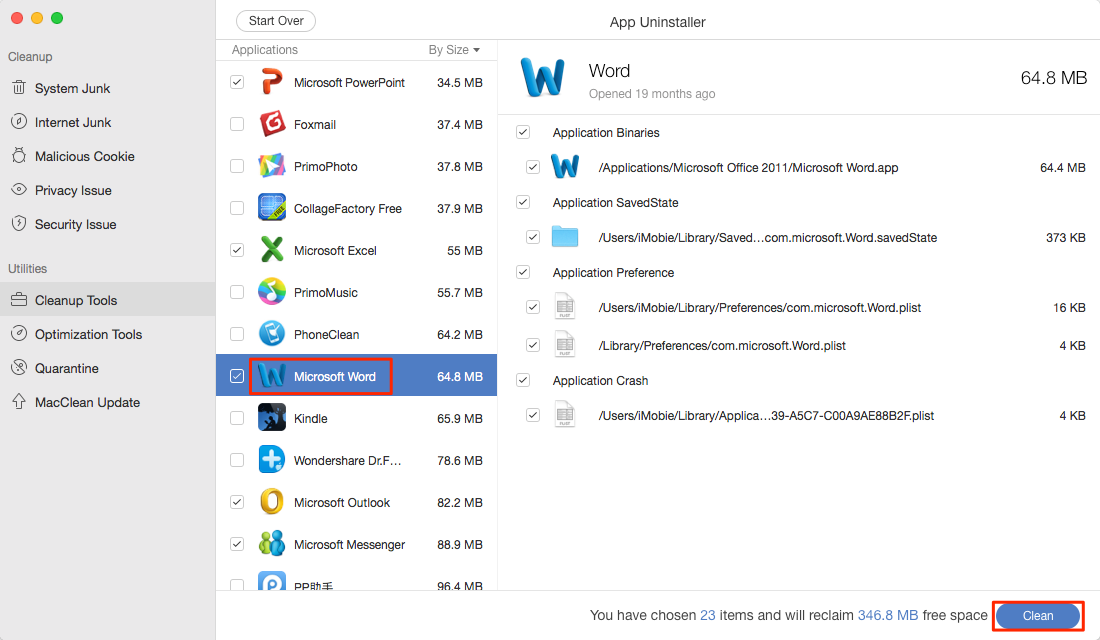Open Quarantine in the sidebar
The image size is (1100, 640).
click(x=108, y=368)
